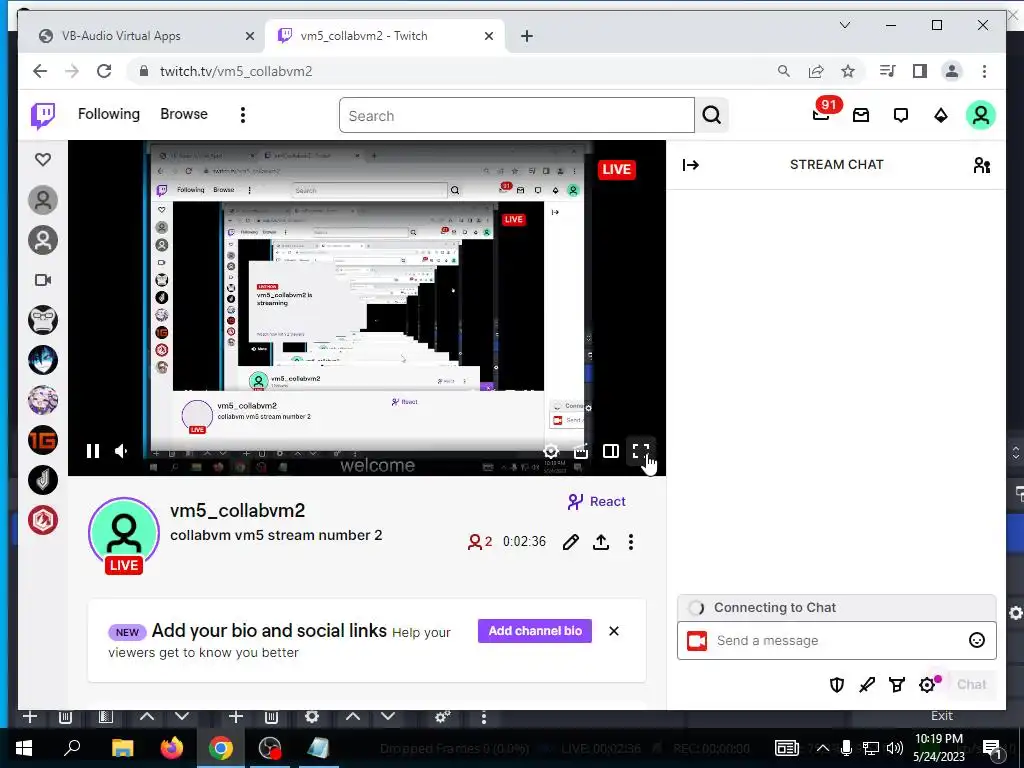Reload the page in Chrome
The image size is (1024, 768).
104,71
